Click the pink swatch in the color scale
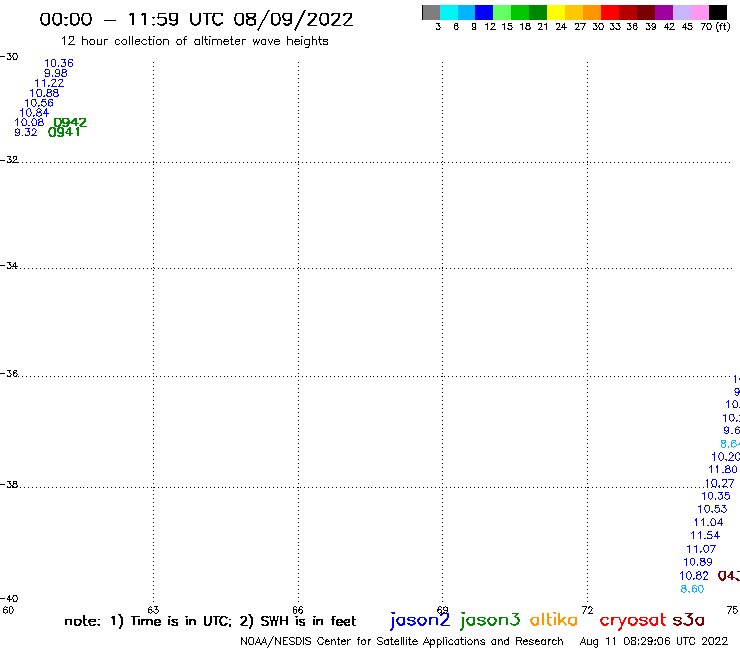This screenshot has height=650, width=740. tap(700, 12)
